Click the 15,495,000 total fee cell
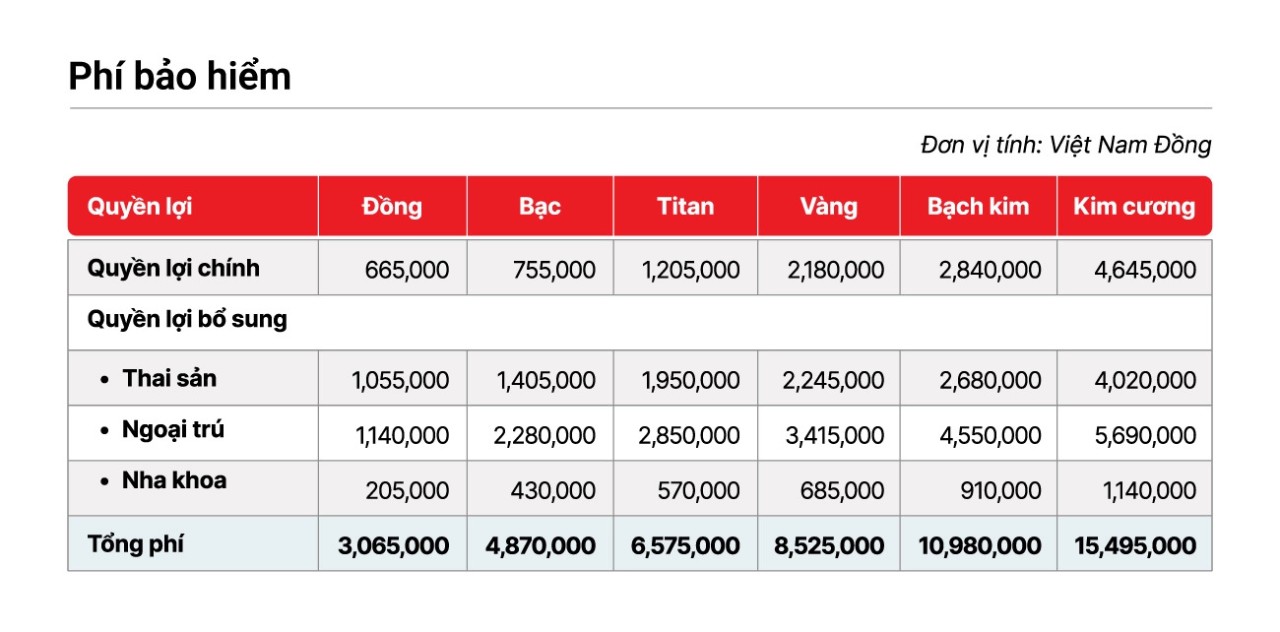The height and width of the screenshot is (632, 1280). click(1135, 546)
